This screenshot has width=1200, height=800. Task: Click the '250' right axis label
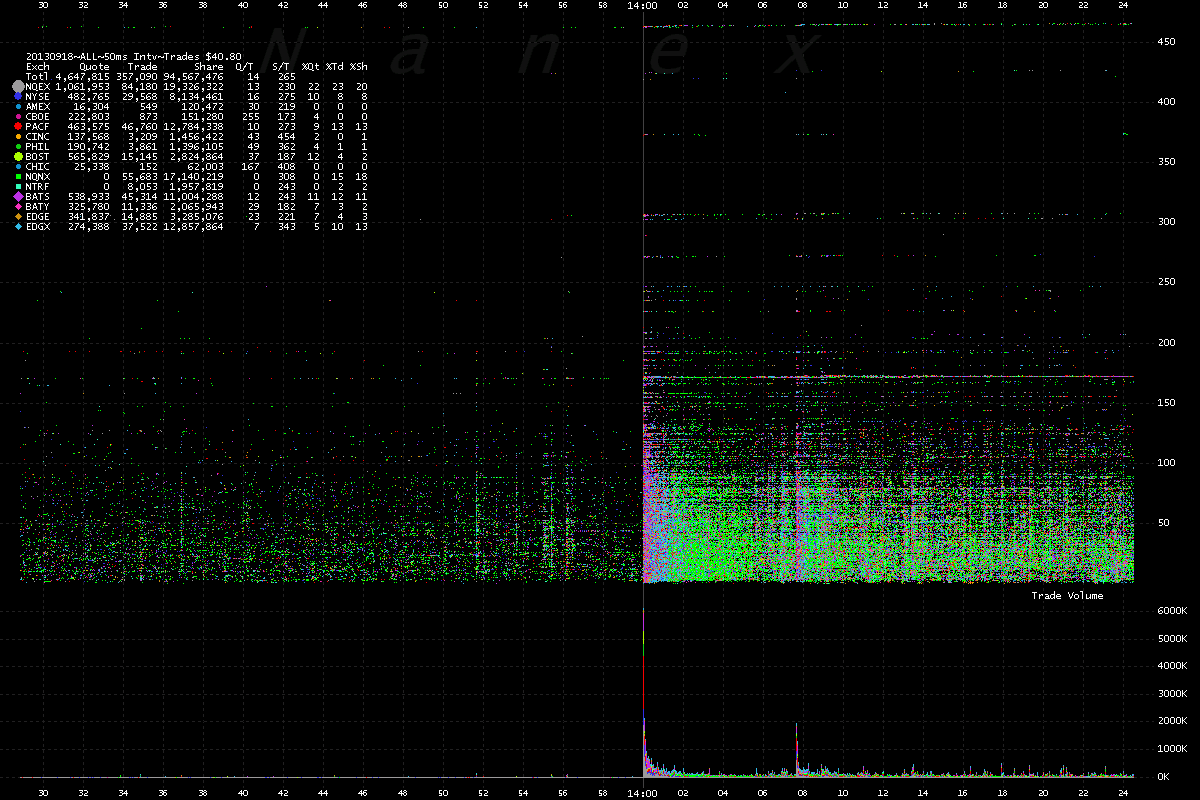(1166, 282)
